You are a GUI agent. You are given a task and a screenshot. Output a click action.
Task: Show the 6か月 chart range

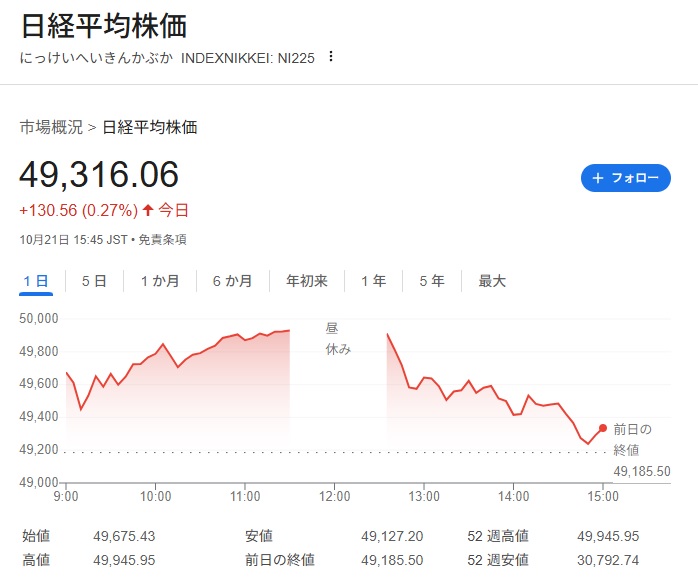[232, 281]
